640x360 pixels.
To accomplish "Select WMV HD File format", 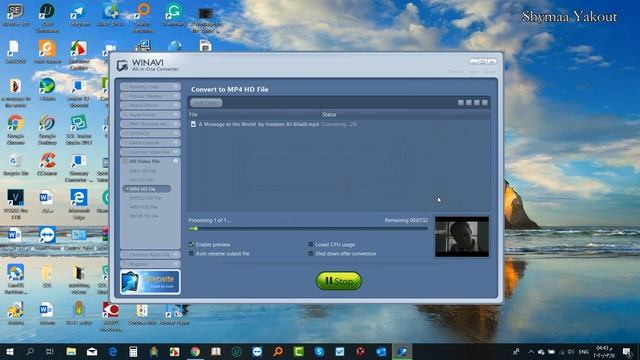I will click(143, 207).
